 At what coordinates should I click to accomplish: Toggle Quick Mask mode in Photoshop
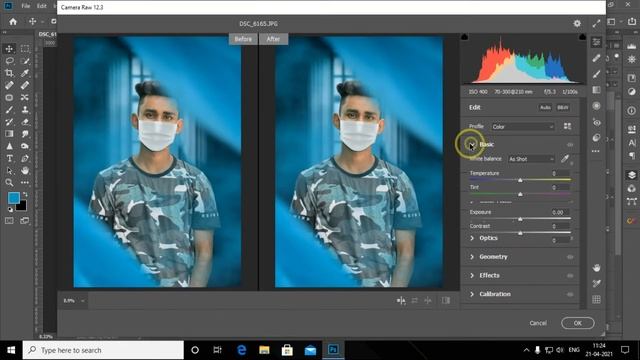pos(9,221)
